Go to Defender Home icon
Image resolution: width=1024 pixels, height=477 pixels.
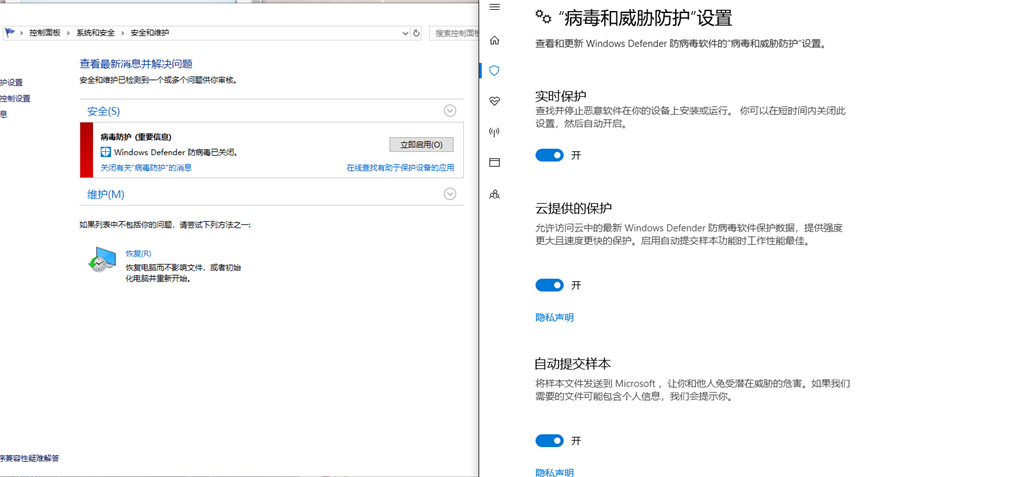pyautogui.click(x=494, y=41)
